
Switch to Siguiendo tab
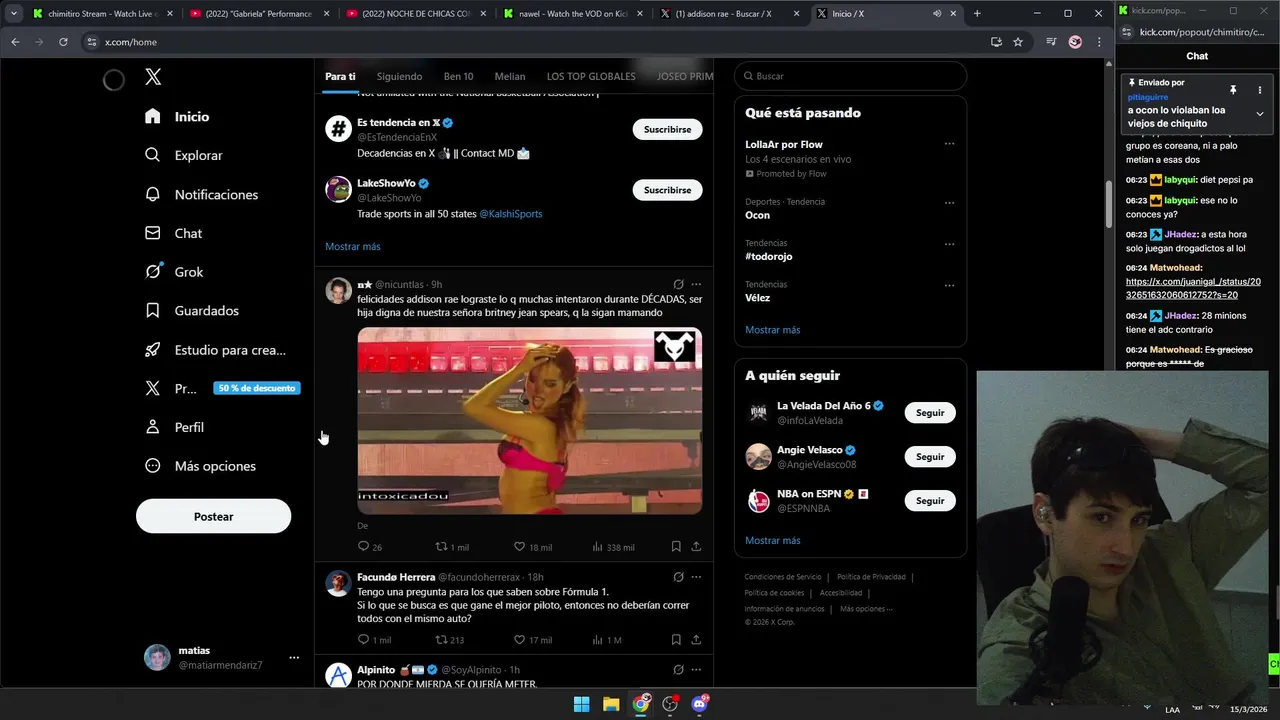pos(399,76)
